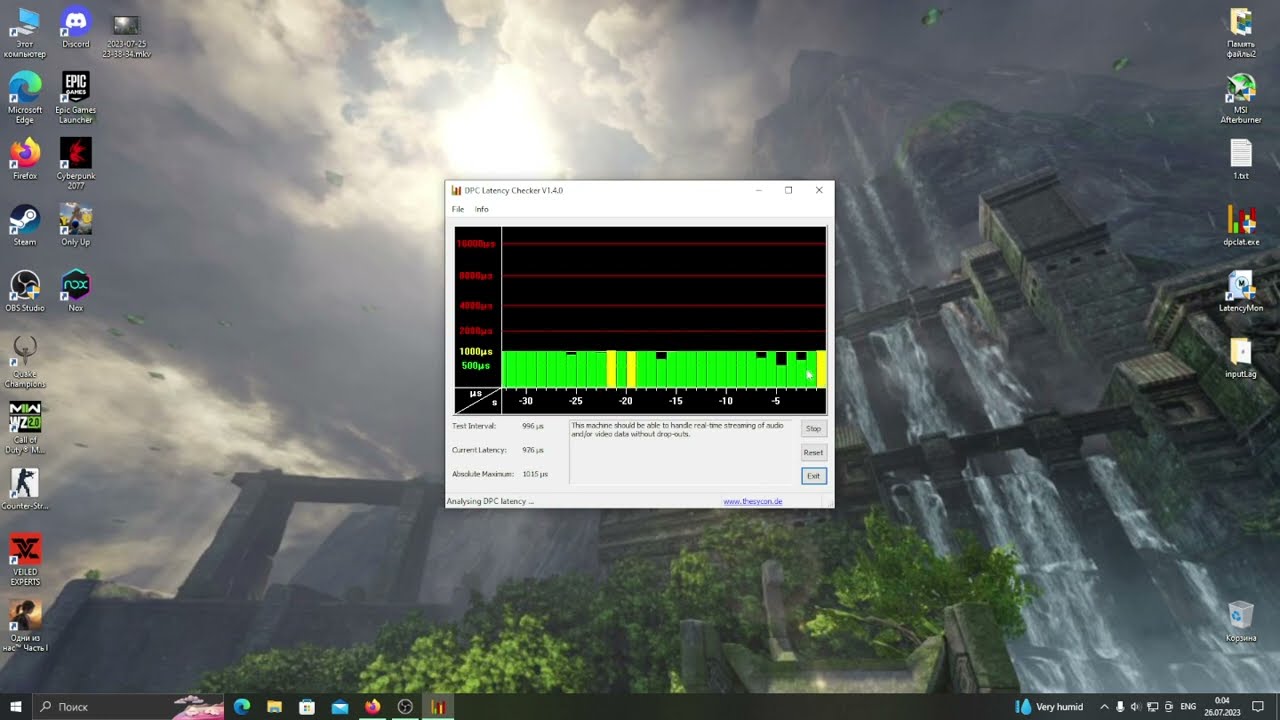Viewport: 1280px width, 720px height.
Task: Open the Mail app from the taskbar
Action: 340,707
